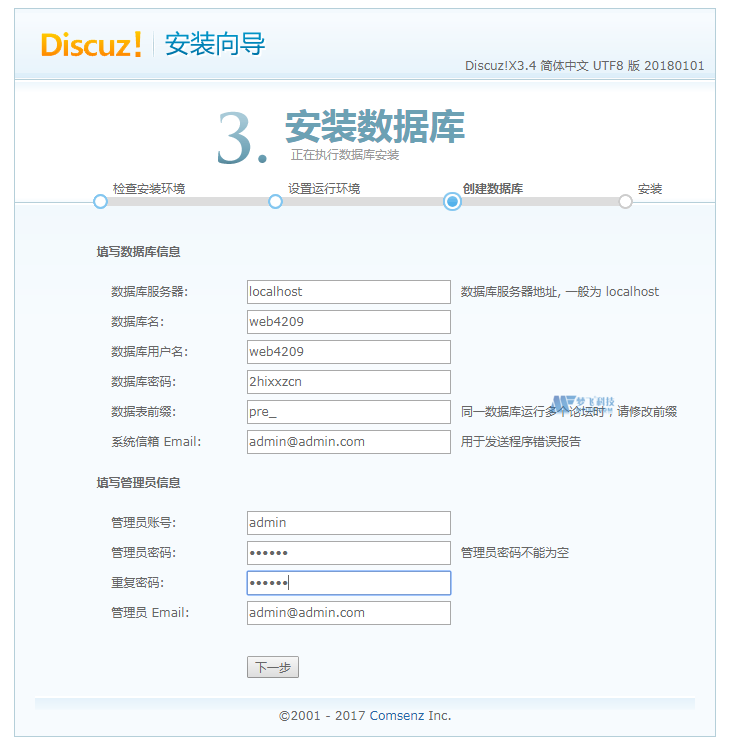The width and height of the screenshot is (729, 746).
Task: Click the 数据表前缀: label
Action: coord(144,412)
